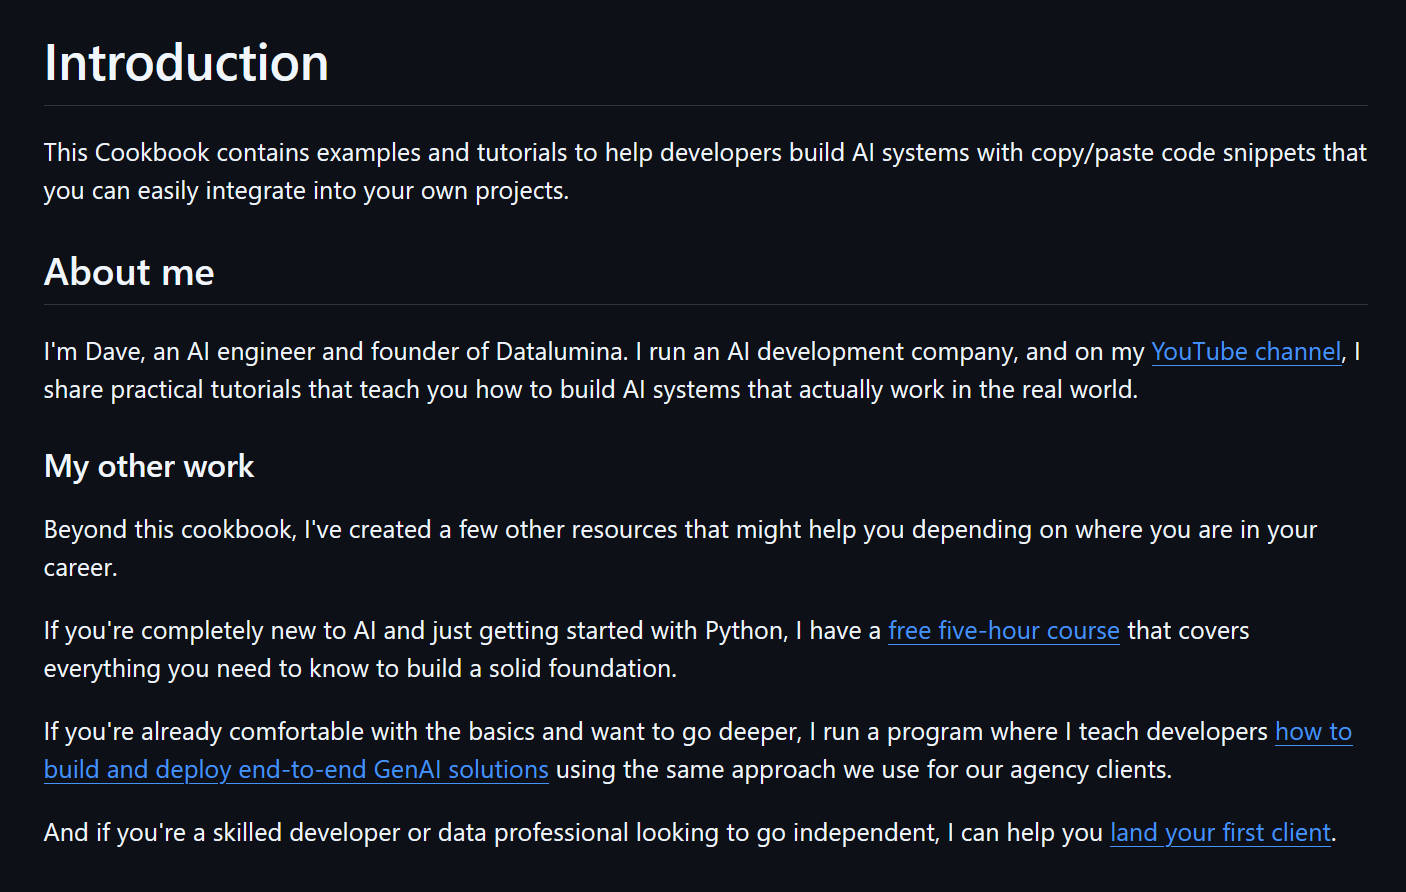The height and width of the screenshot is (892, 1406).
Task: Click the word Cookbook in the first paragraph
Action: click(152, 153)
